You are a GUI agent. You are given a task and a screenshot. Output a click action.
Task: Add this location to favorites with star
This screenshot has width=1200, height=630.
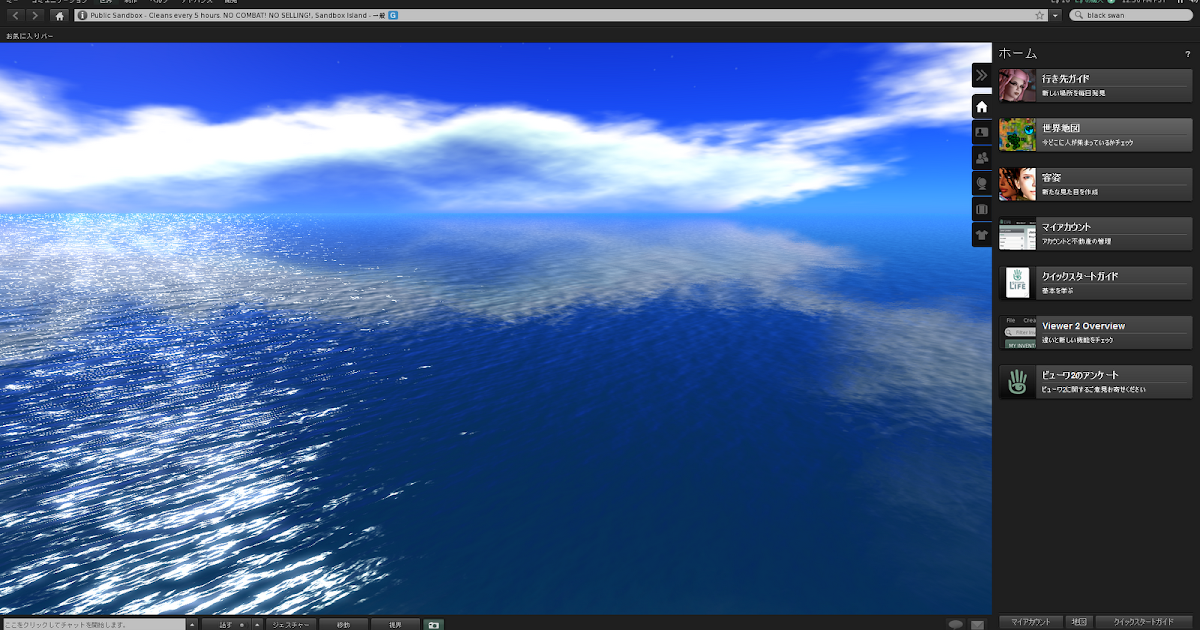[x=1040, y=16]
